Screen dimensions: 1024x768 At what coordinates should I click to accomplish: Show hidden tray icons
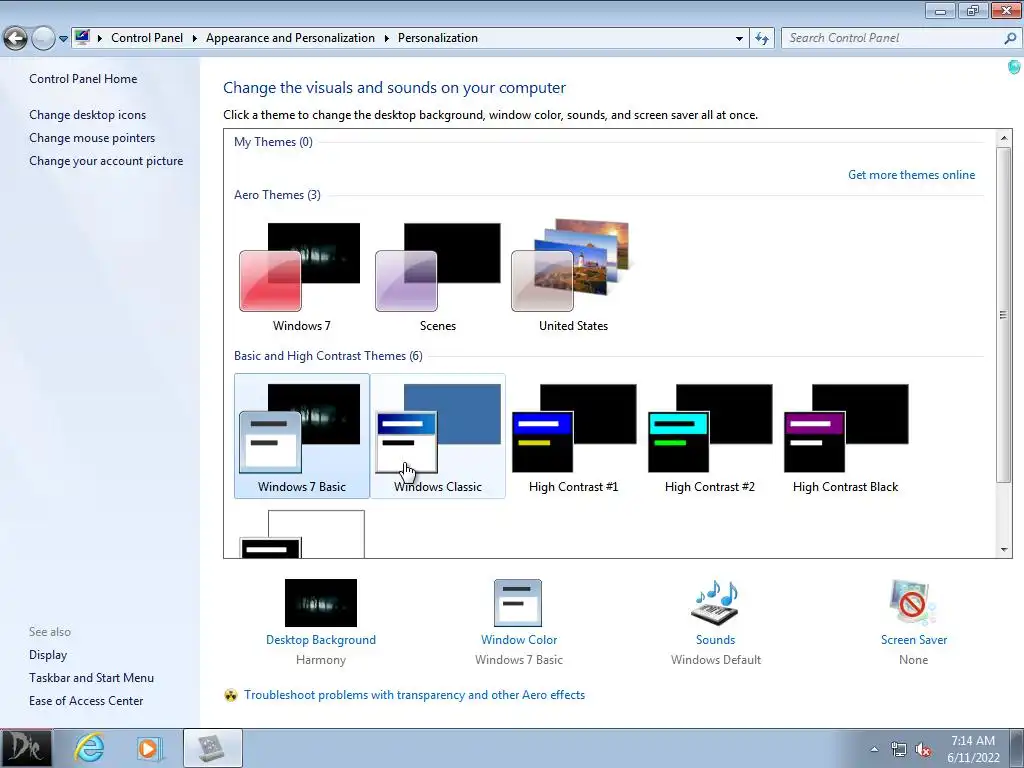(874, 749)
